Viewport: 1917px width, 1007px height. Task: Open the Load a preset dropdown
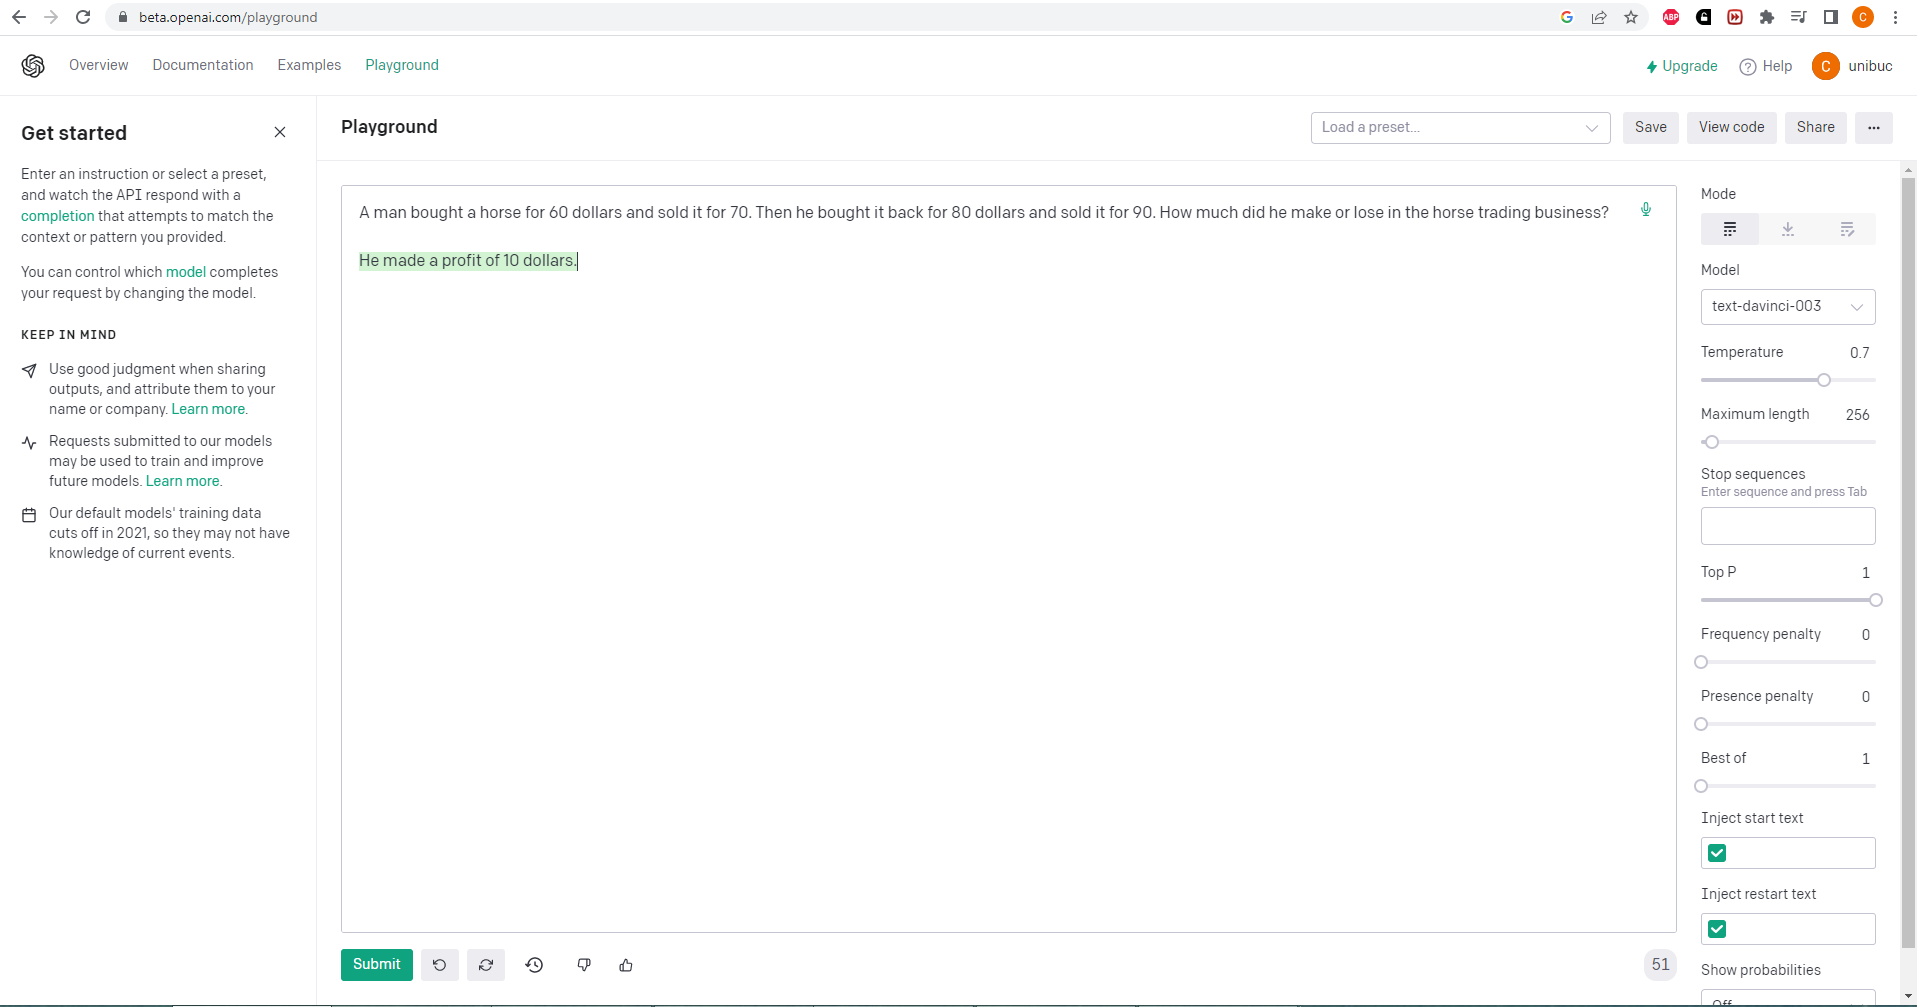1460,127
